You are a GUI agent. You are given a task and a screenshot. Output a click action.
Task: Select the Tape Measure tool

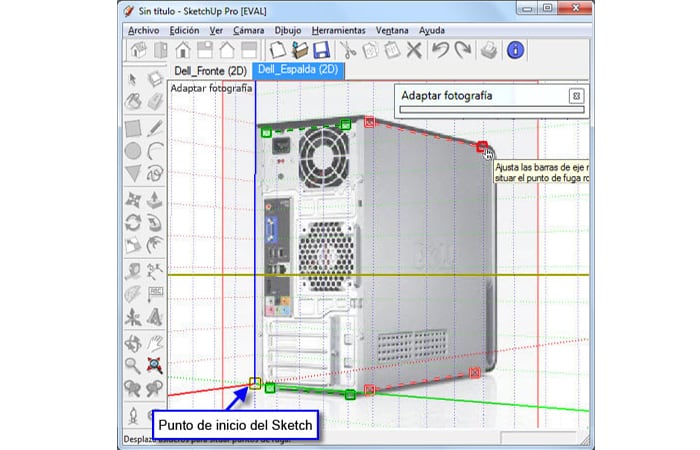coord(133,271)
